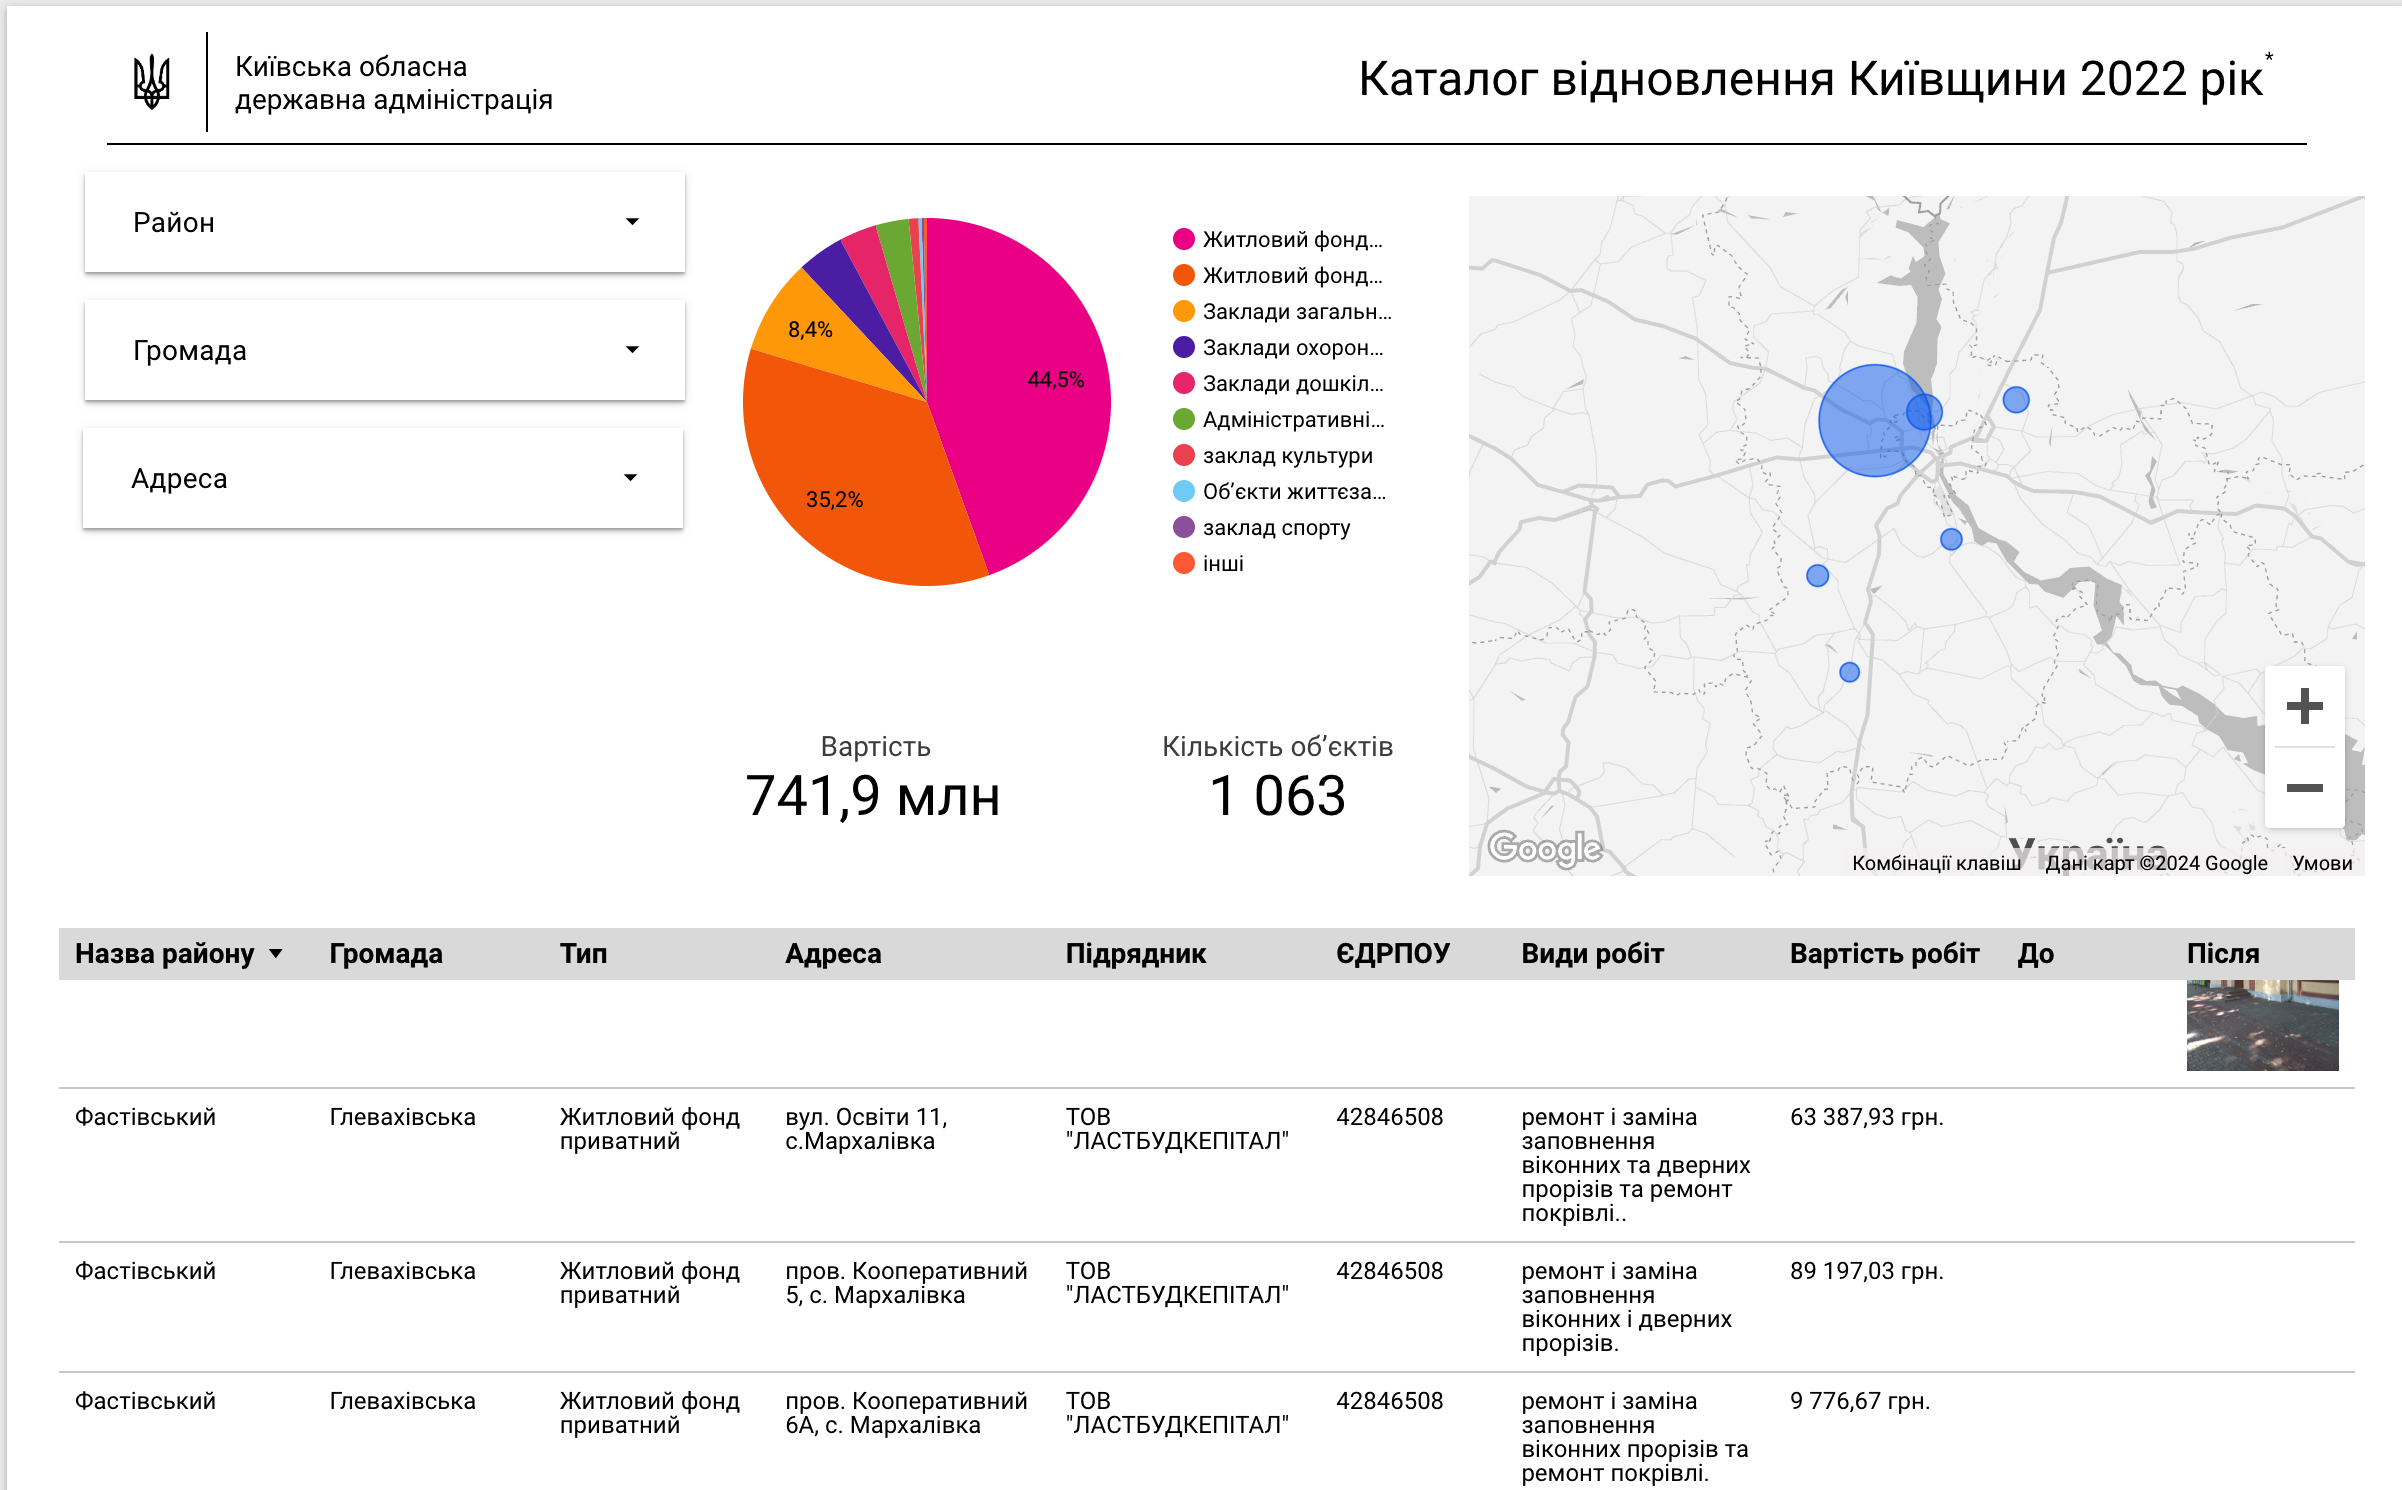
Task: Click address пров. Кооперативний 6А, с. Мархалівка
Action: click(906, 1413)
